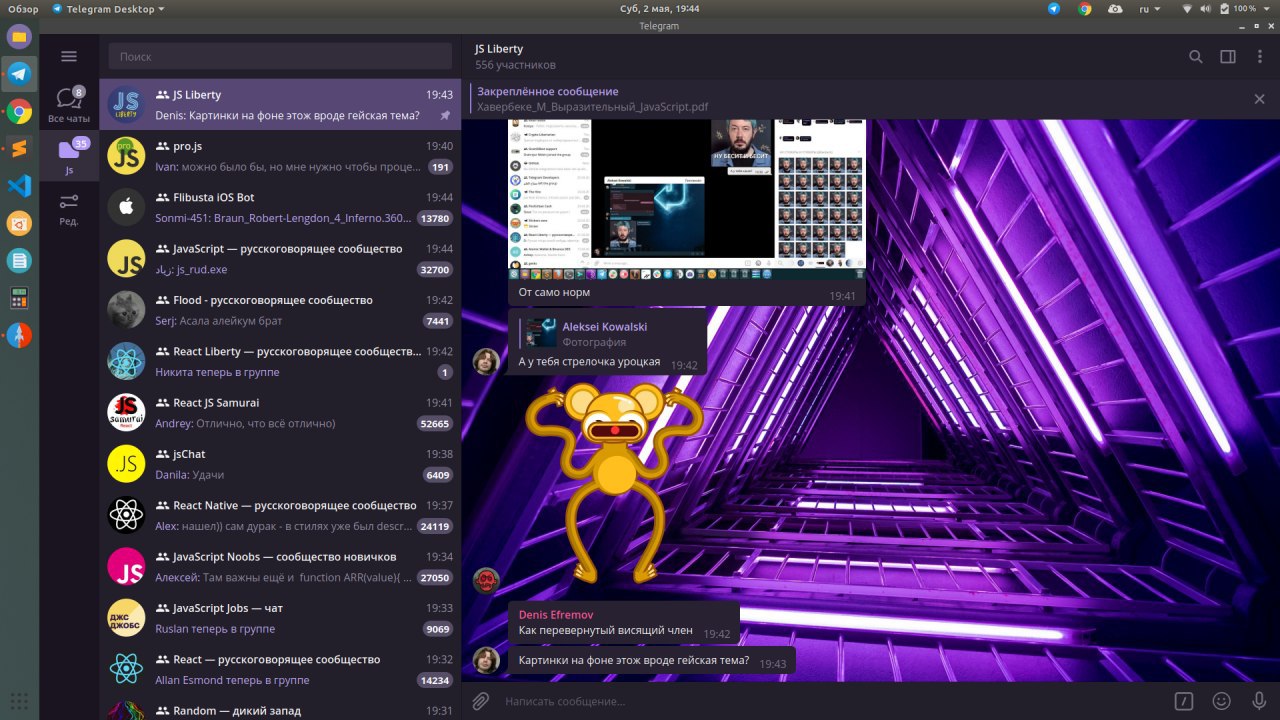1280x720 pixels.
Task: Expand the system status menu in top bar
Action: [1264, 9]
